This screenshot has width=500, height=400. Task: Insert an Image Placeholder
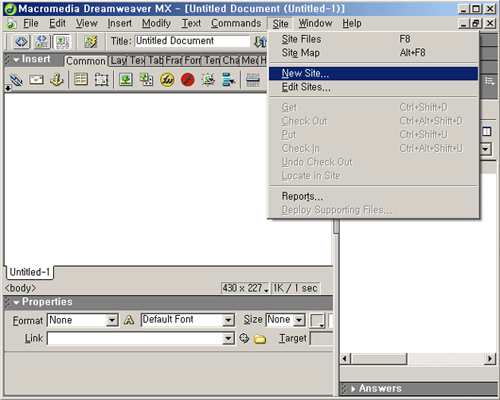pos(146,80)
